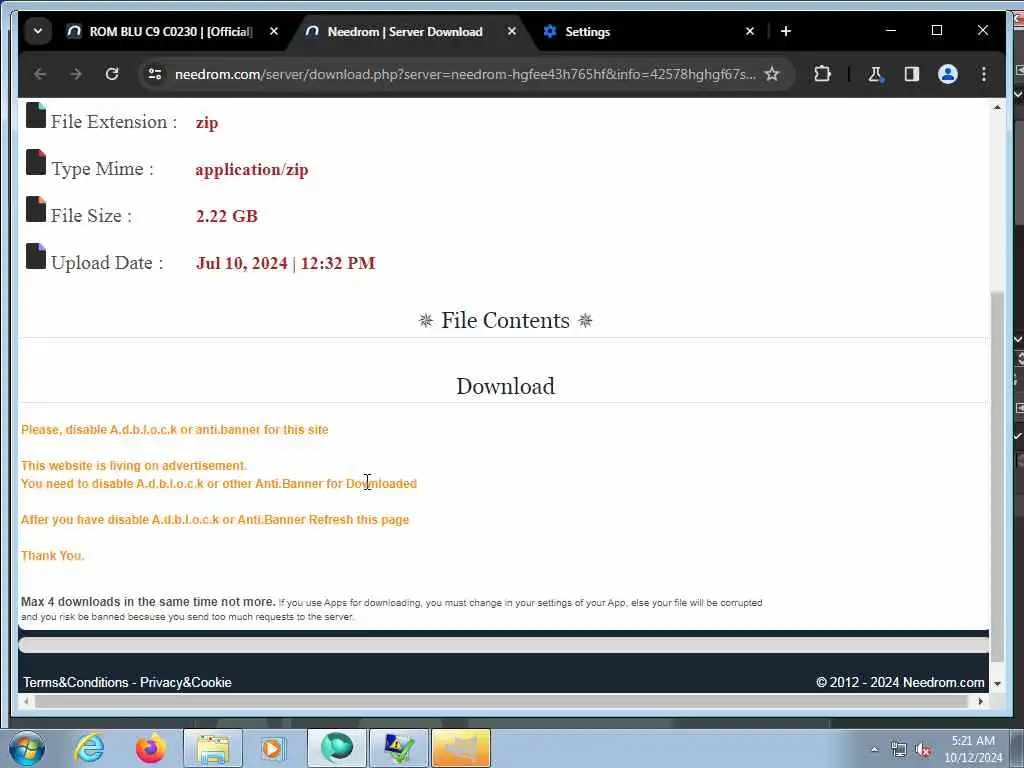
Task: Reload the current page
Action: pos(112,74)
